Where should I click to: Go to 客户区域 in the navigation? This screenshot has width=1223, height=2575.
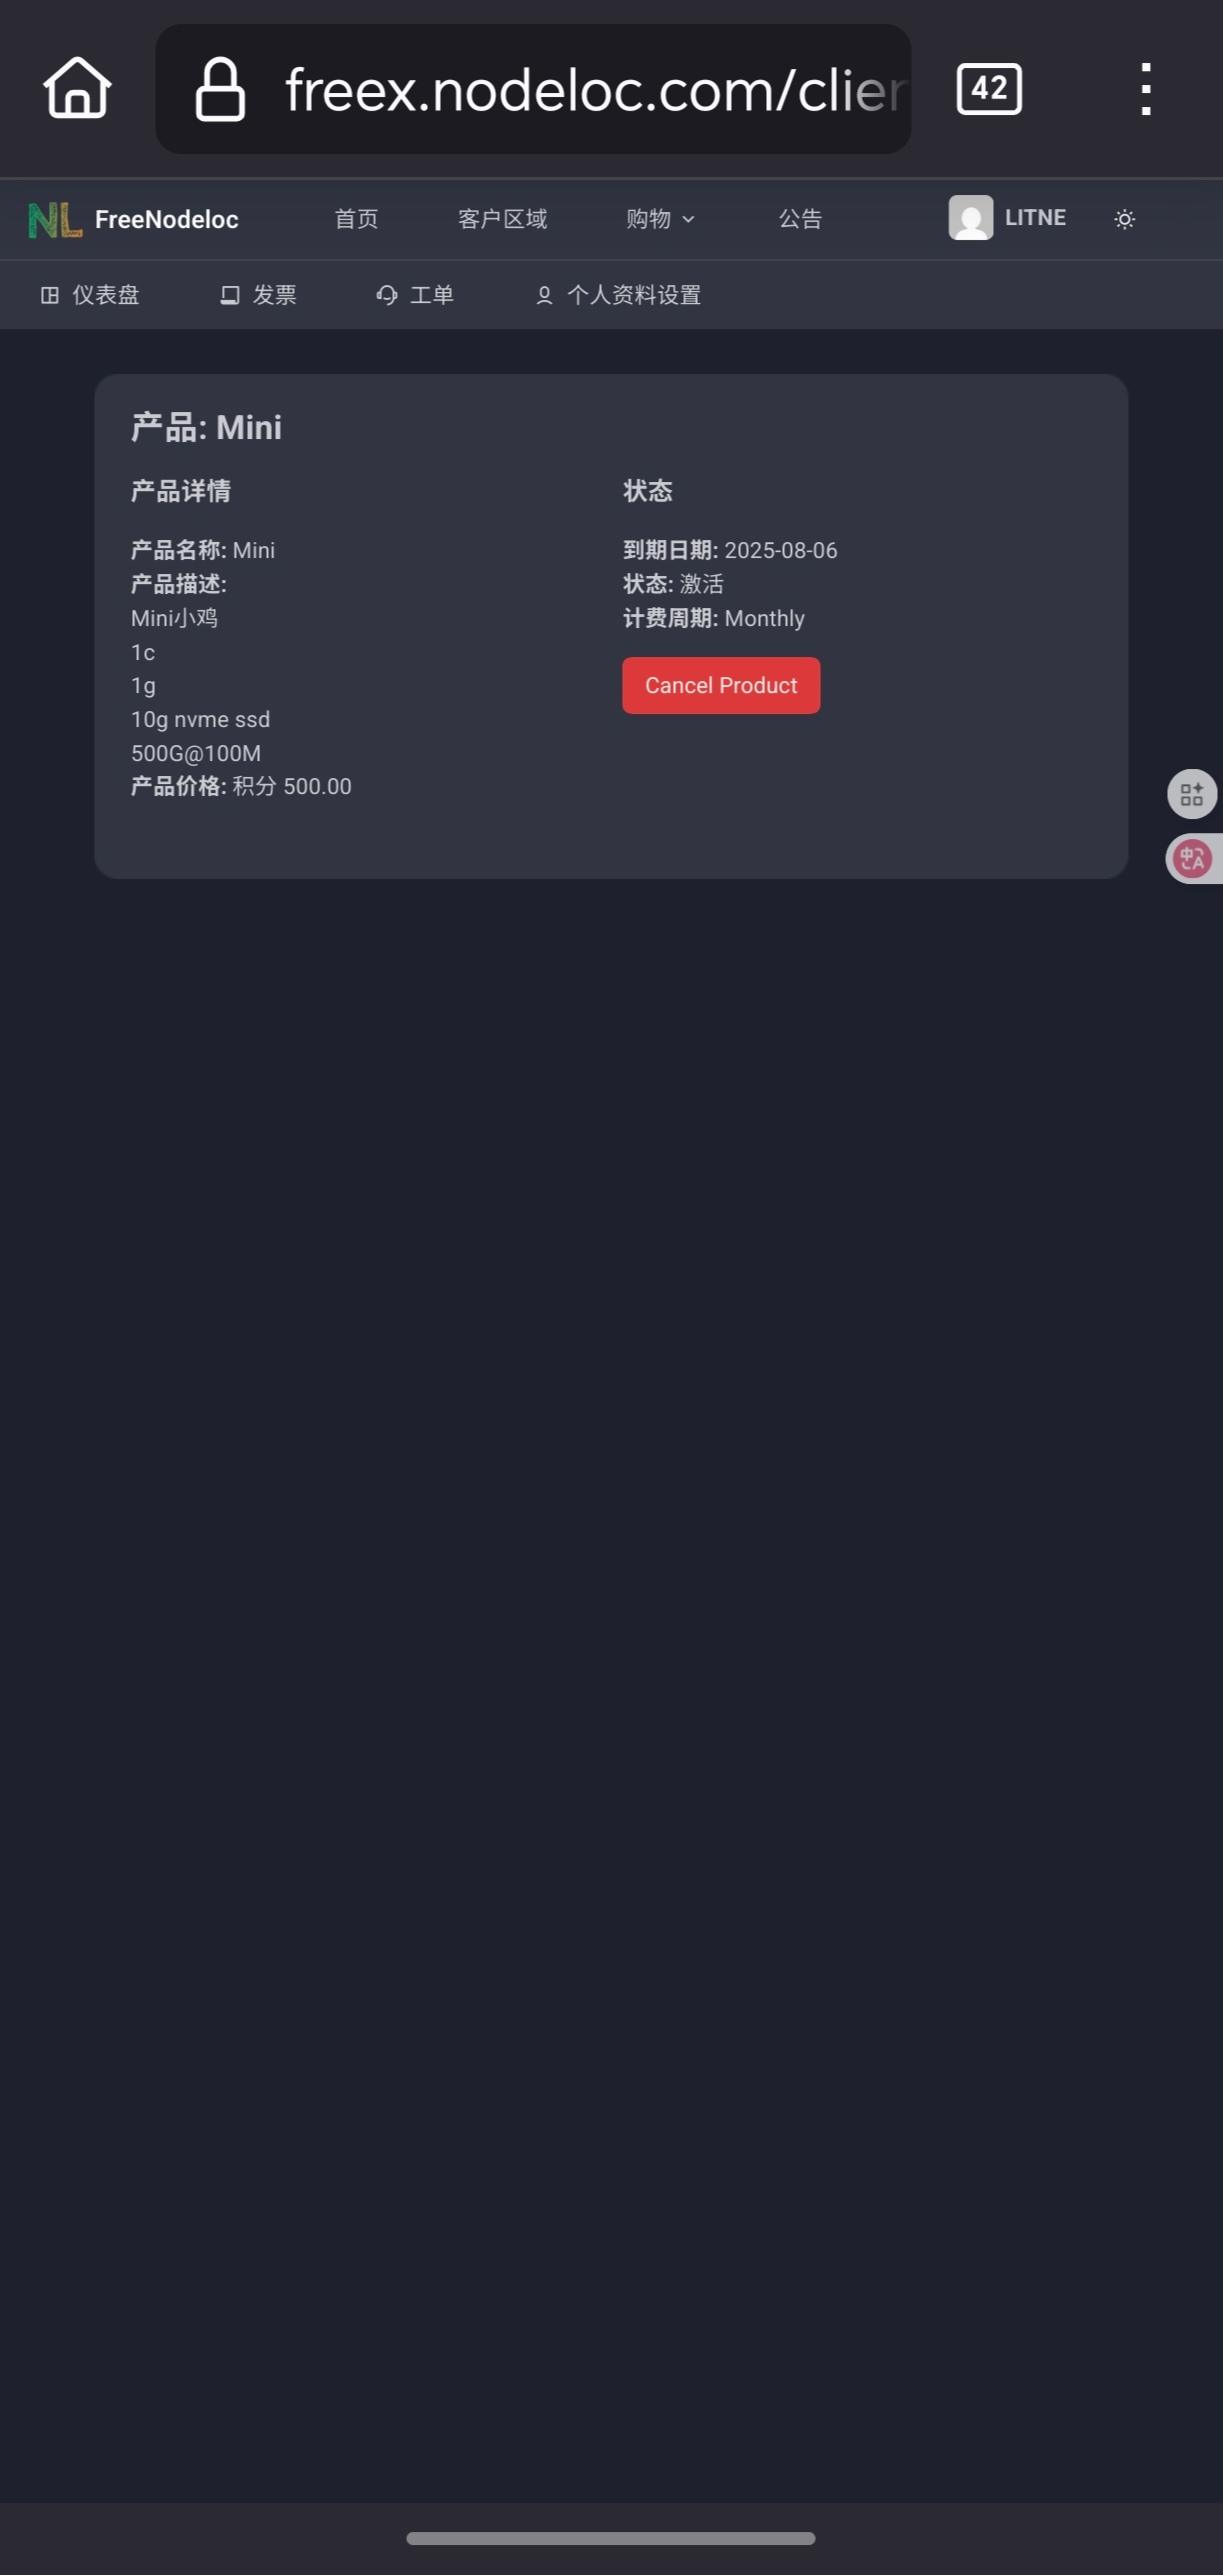click(x=502, y=219)
